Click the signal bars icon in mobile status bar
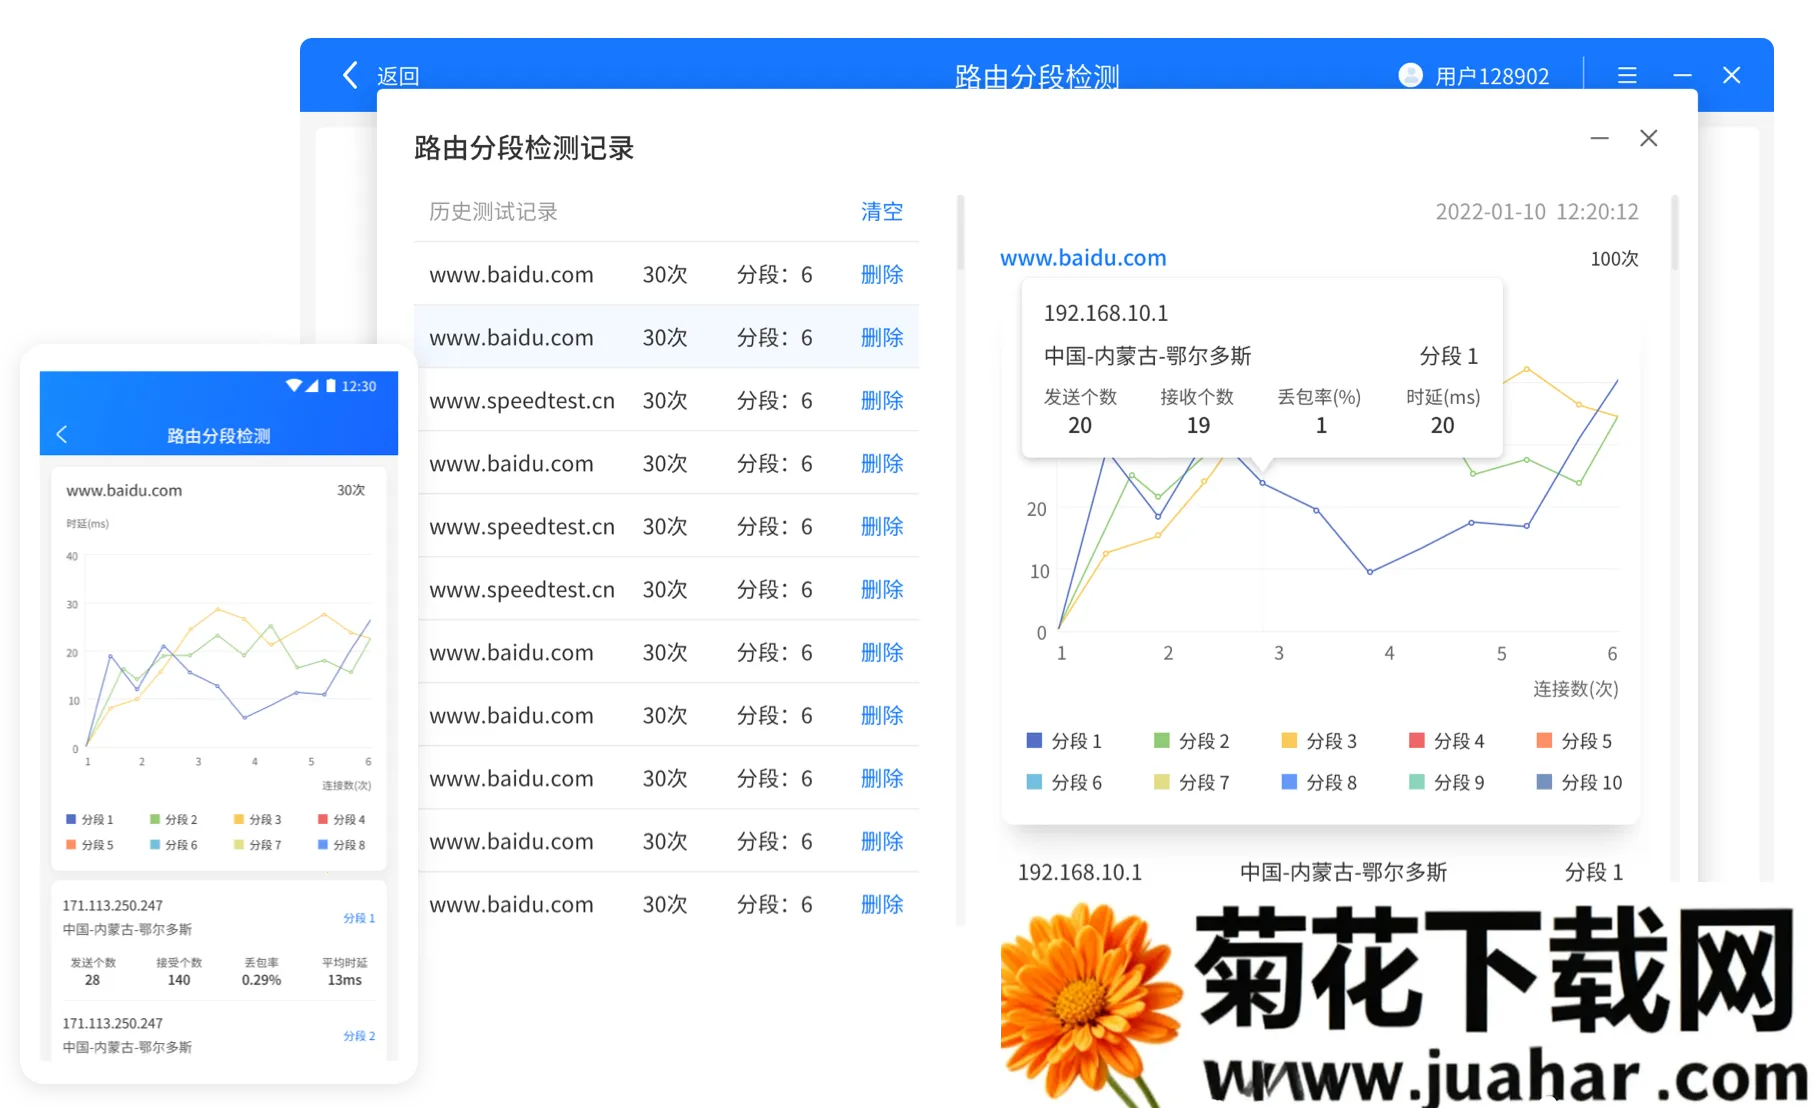 [313, 386]
